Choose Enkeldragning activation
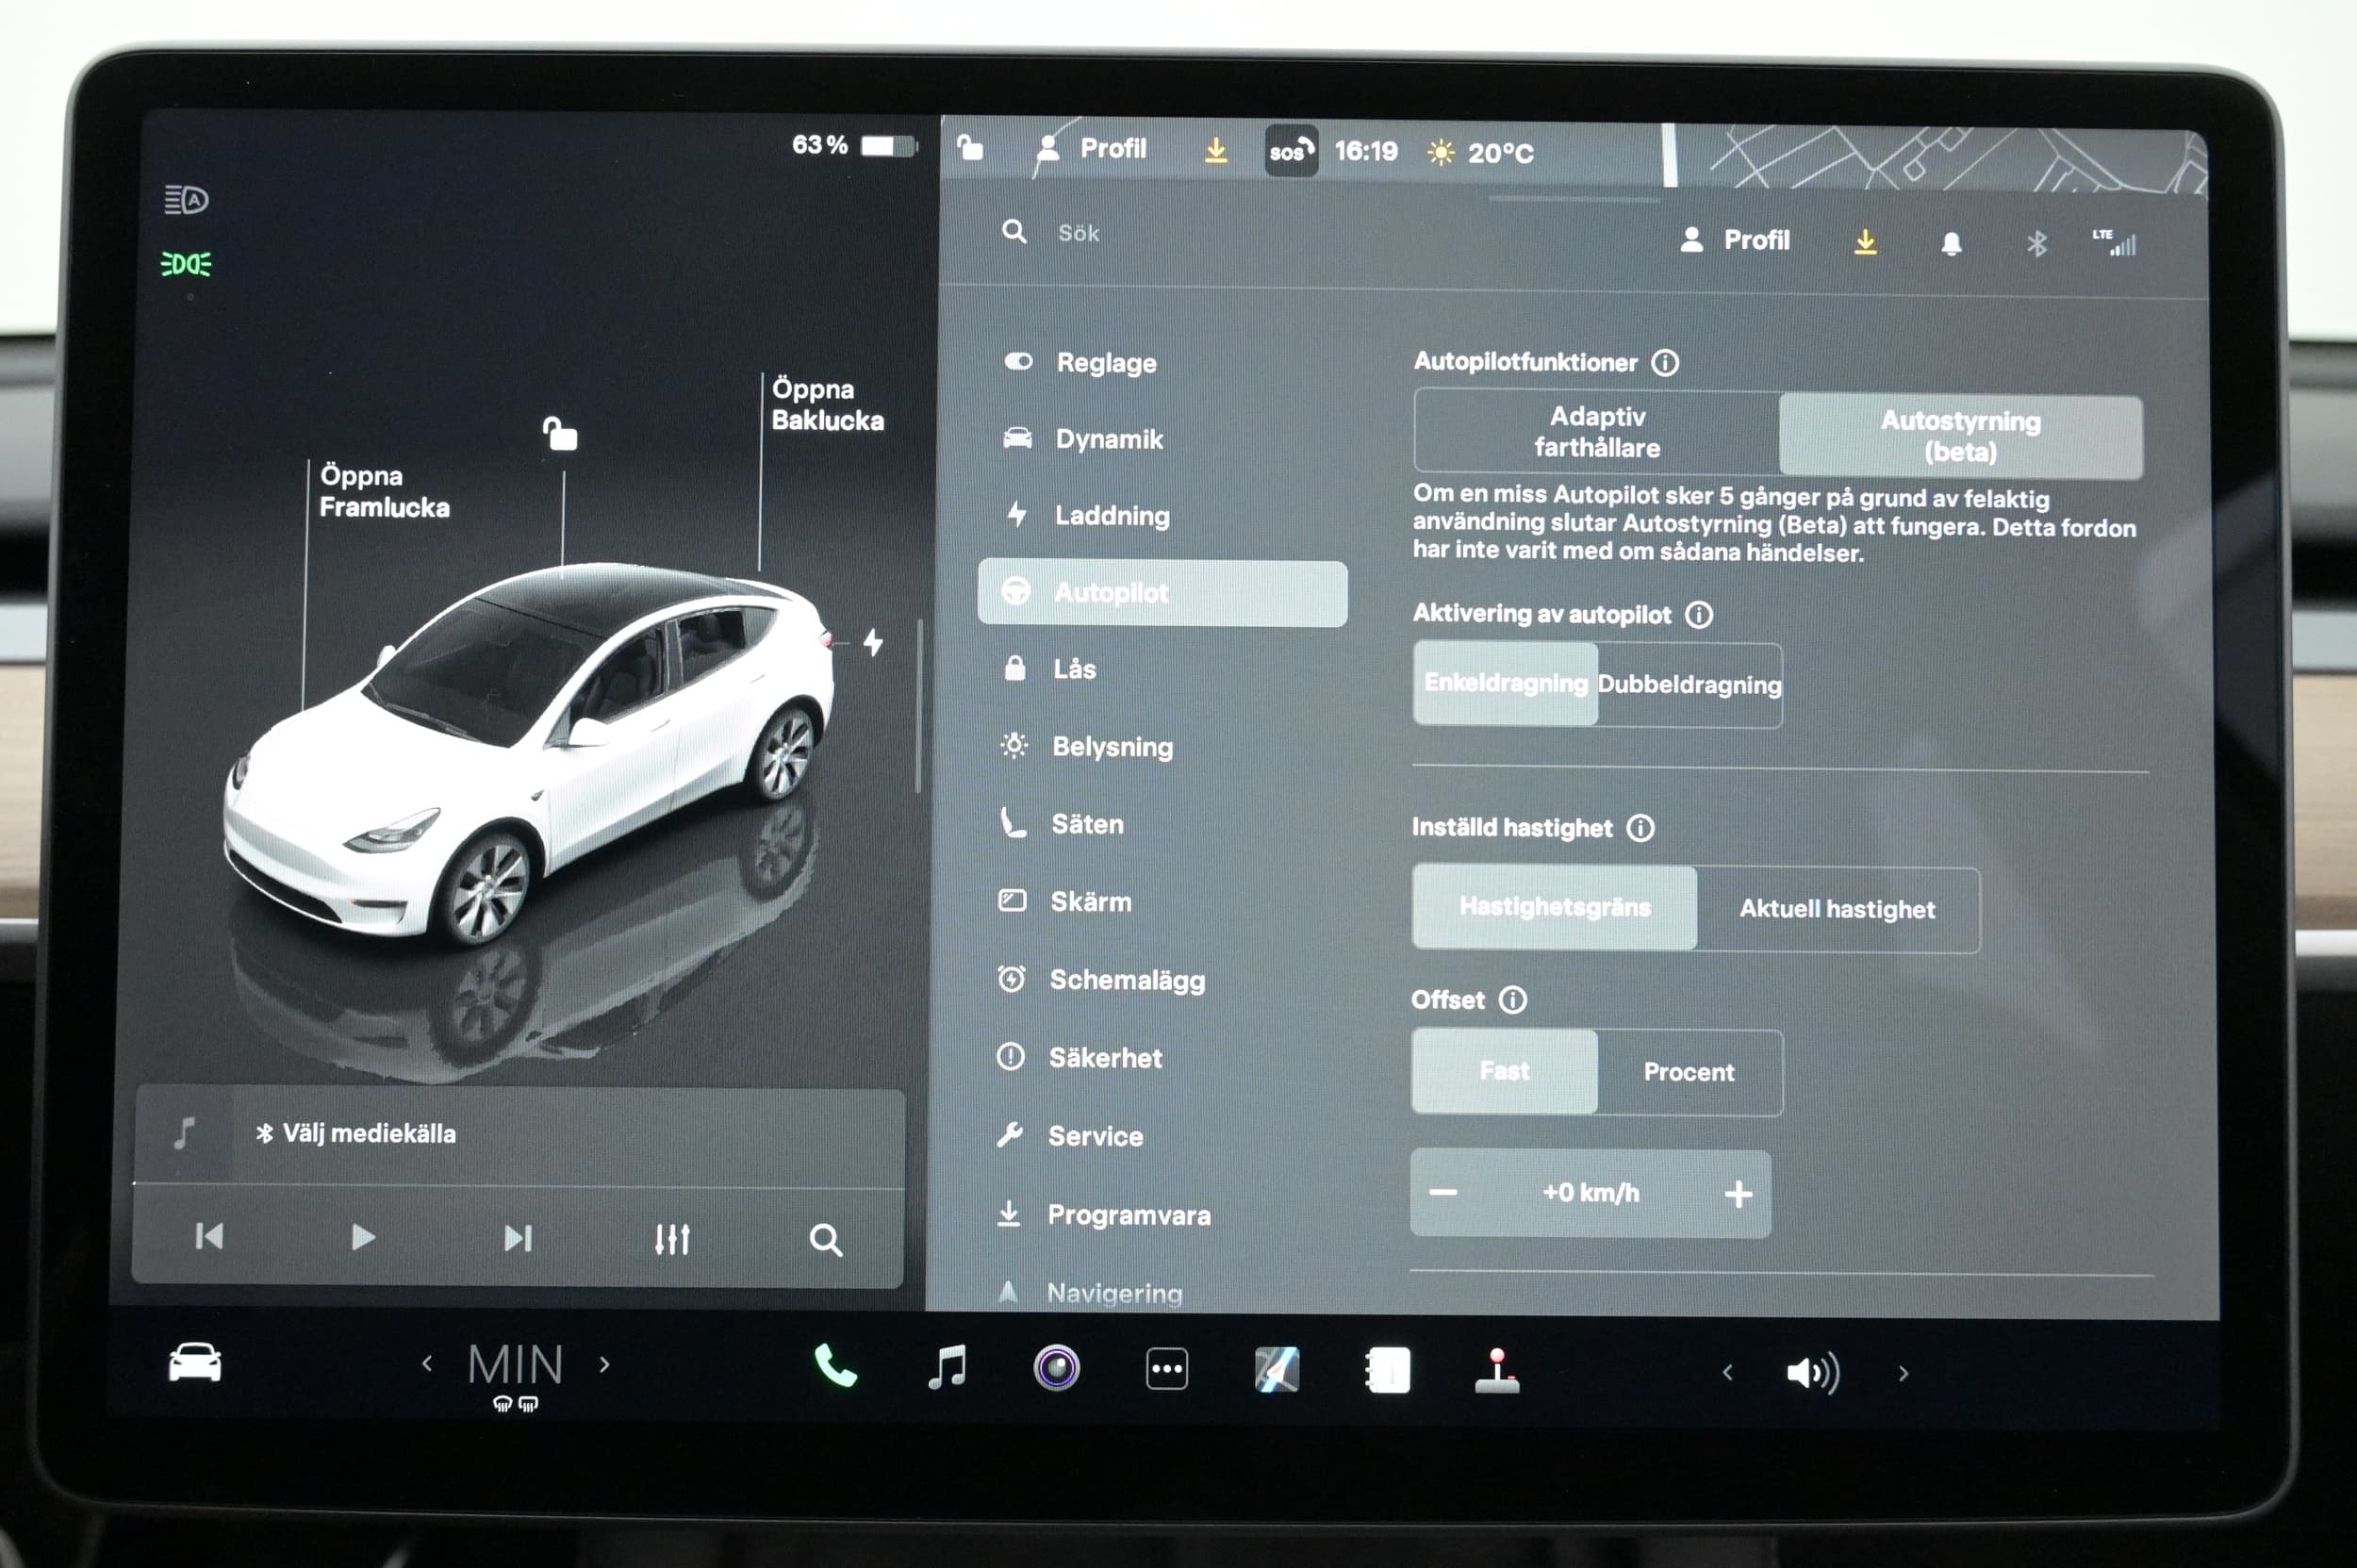Image resolution: width=2357 pixels, height=1568 pixels. (1505, 683)
